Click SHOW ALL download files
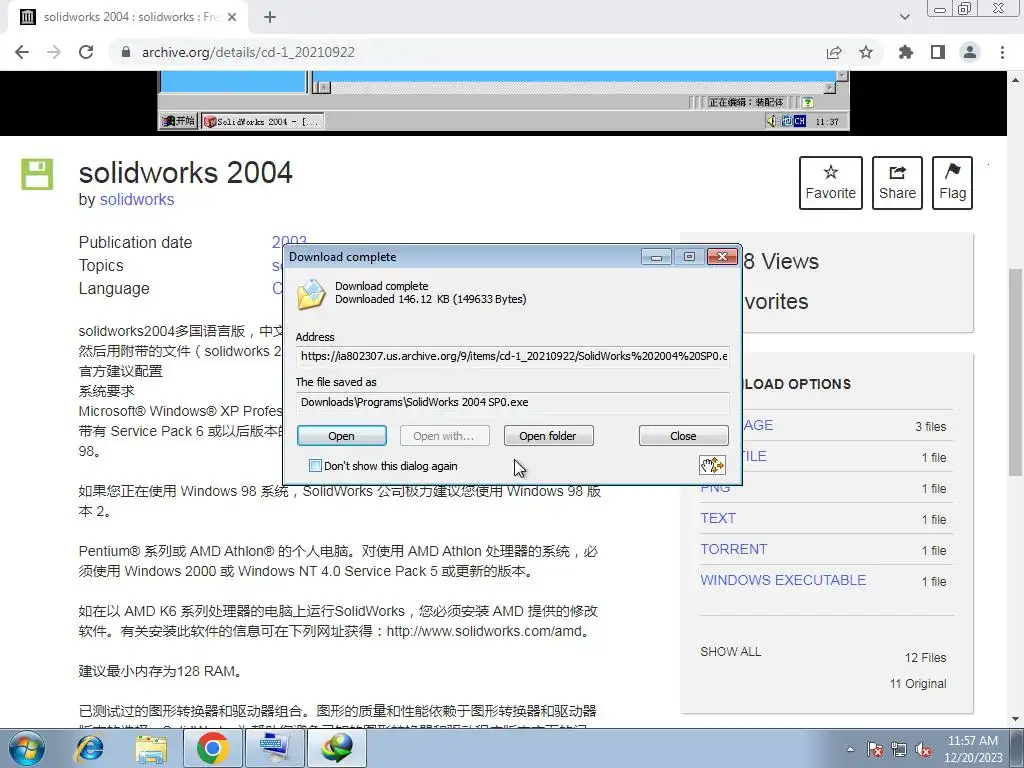Screen dimensions: 1024x768 (x=731, y=652)
